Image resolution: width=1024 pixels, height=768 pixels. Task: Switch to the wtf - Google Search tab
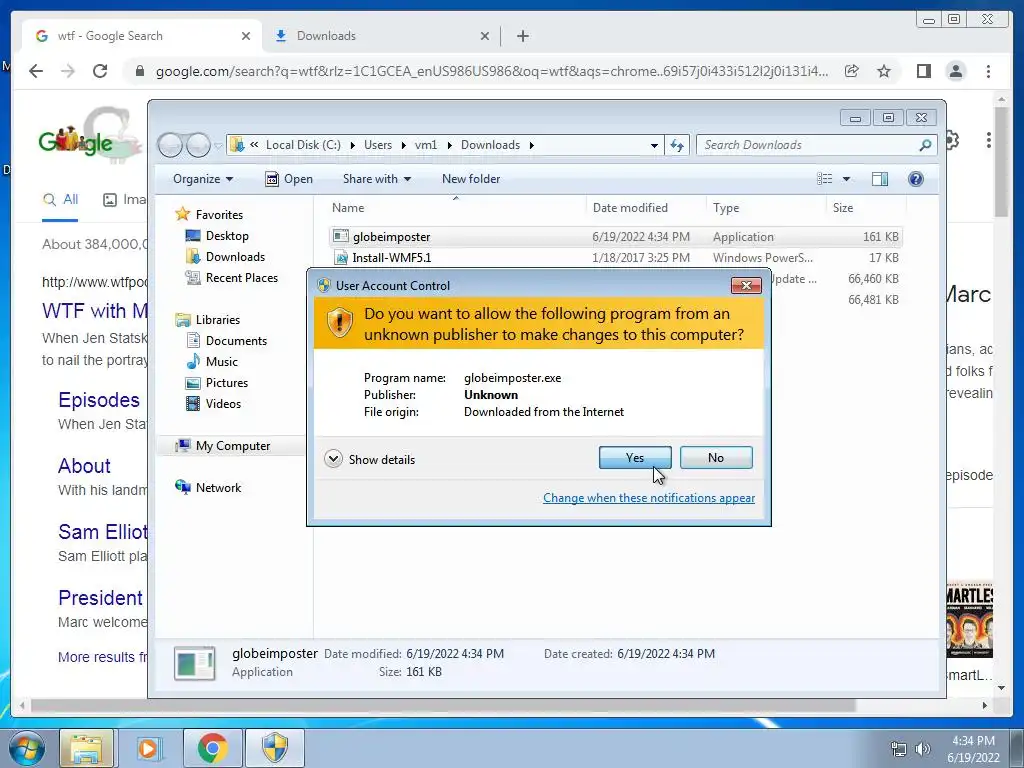(142, 36)
